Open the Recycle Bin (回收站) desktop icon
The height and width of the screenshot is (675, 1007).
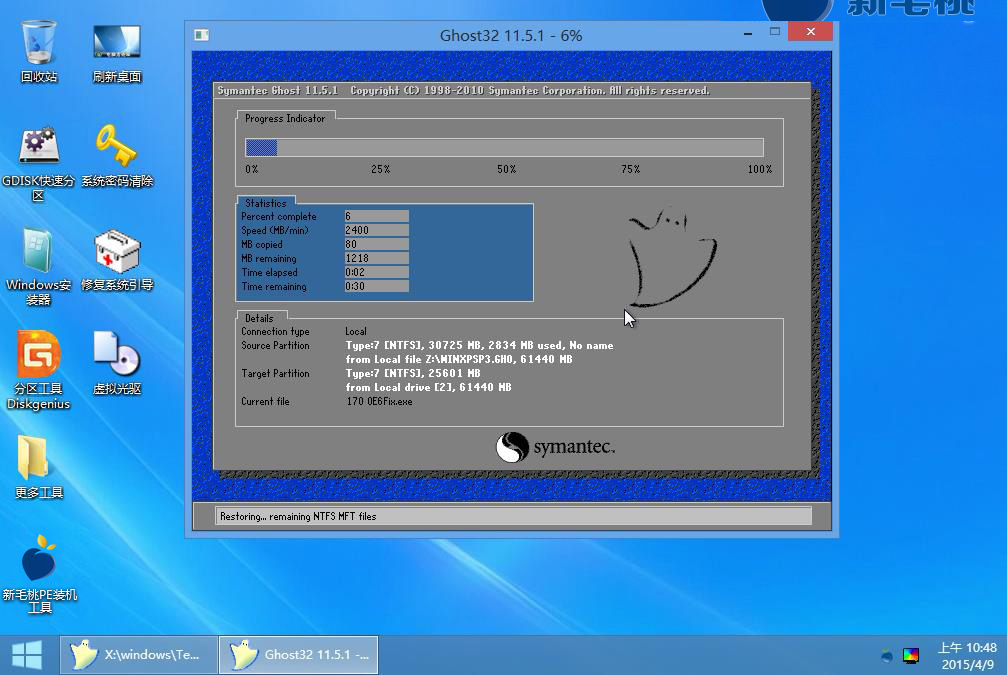tap(39, 51)
